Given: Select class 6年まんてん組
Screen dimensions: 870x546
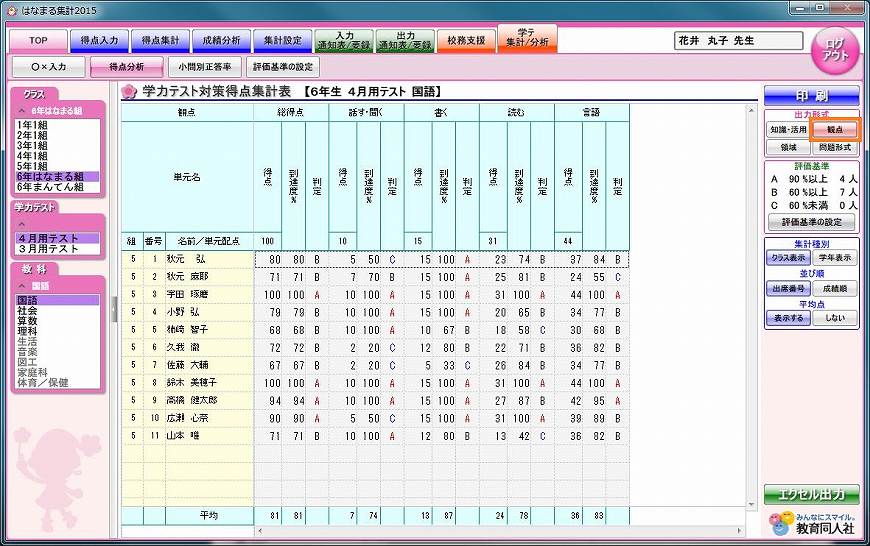Looking at the screenshot, I should [58, 187].
